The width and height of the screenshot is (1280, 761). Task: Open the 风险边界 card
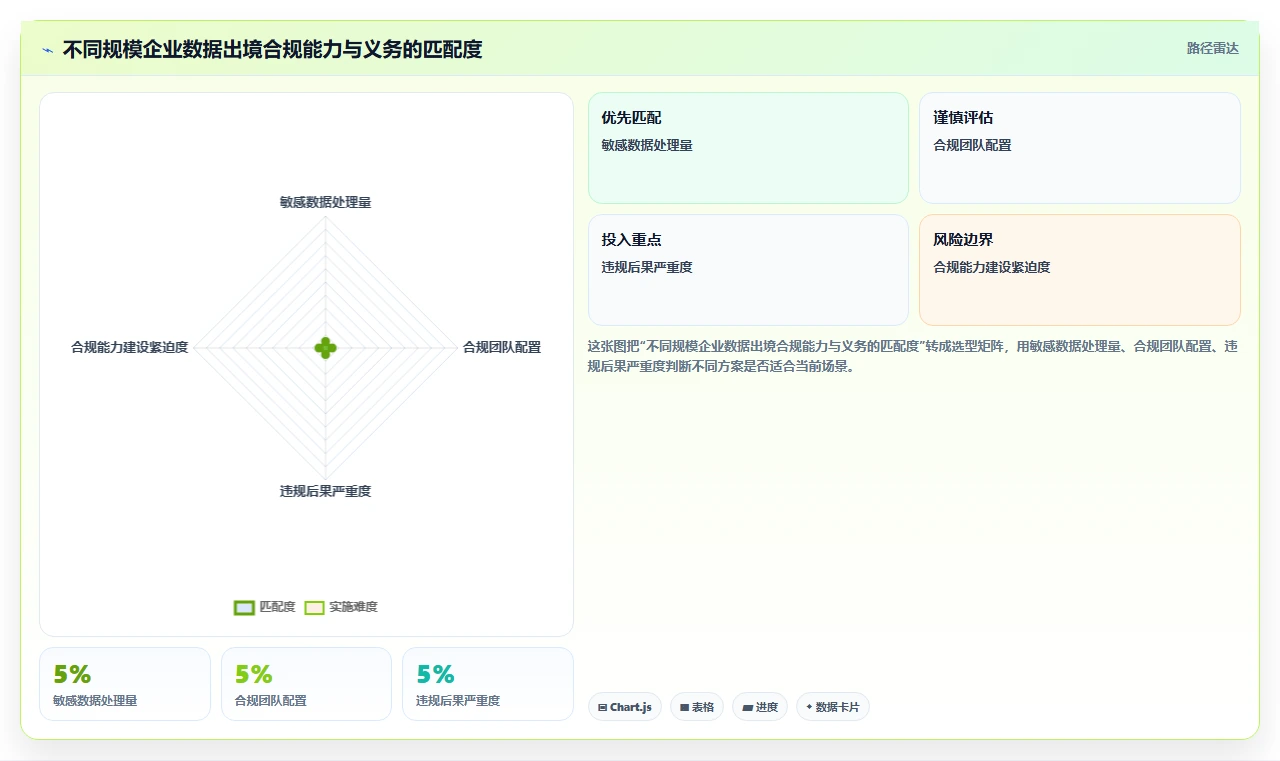point(1080,270)
